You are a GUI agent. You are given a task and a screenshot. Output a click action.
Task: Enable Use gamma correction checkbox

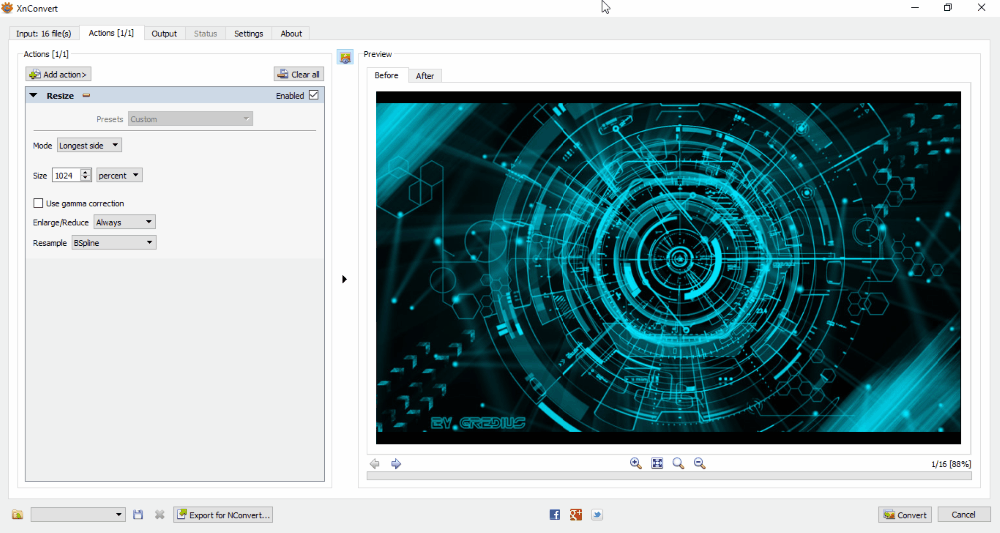pos(38,203)
